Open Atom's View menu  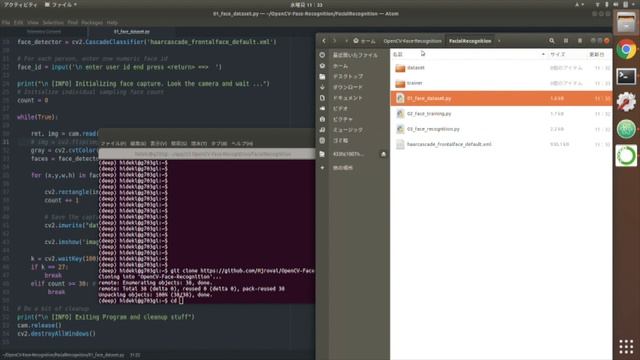point(33,22)
